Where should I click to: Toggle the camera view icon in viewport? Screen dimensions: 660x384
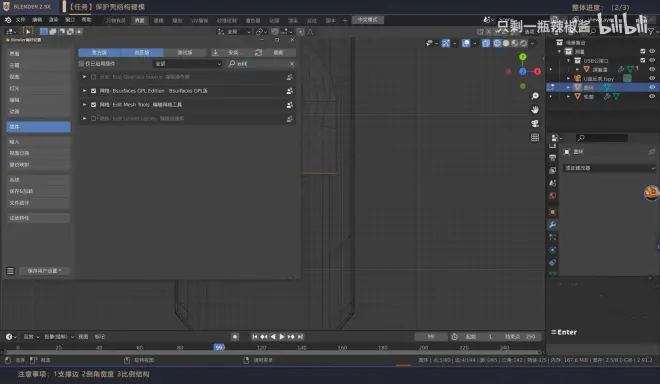535,123
